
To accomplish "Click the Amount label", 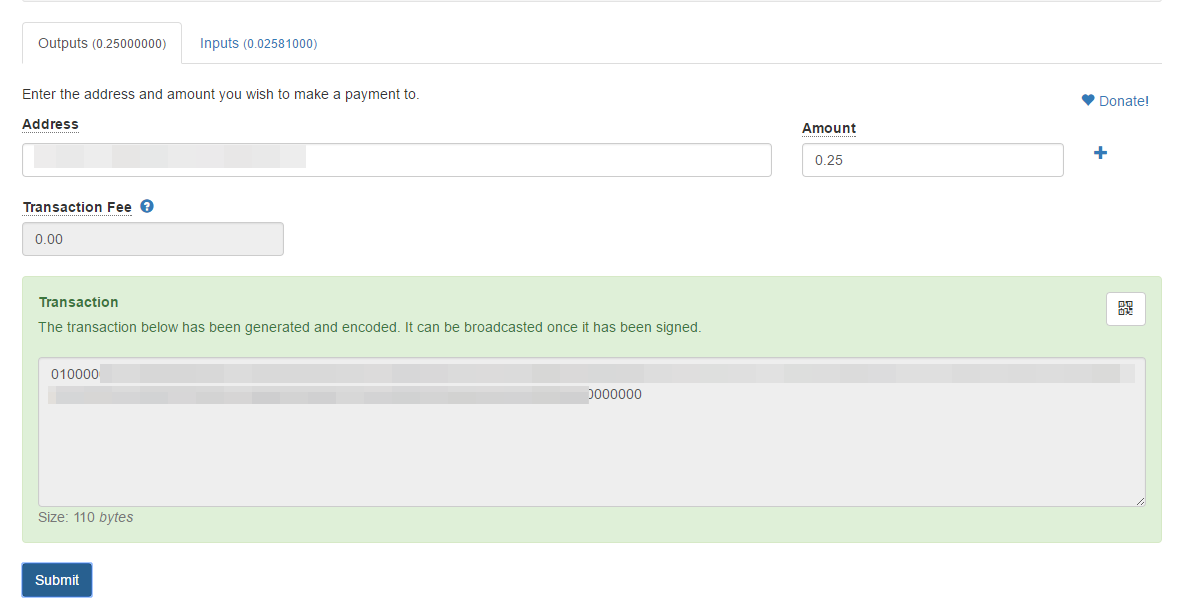I will pyautogui.click(x=829, y=128).
